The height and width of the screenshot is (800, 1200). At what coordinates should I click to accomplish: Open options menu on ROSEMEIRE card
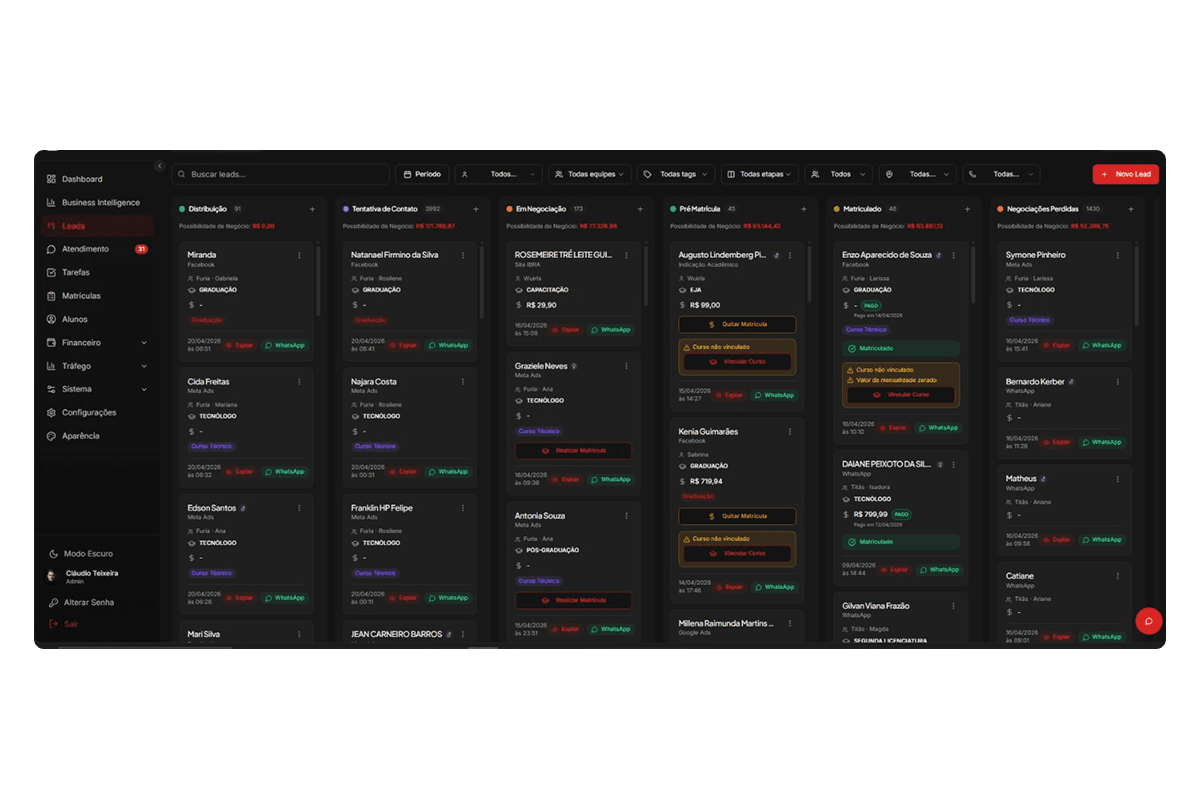(626, 255)
